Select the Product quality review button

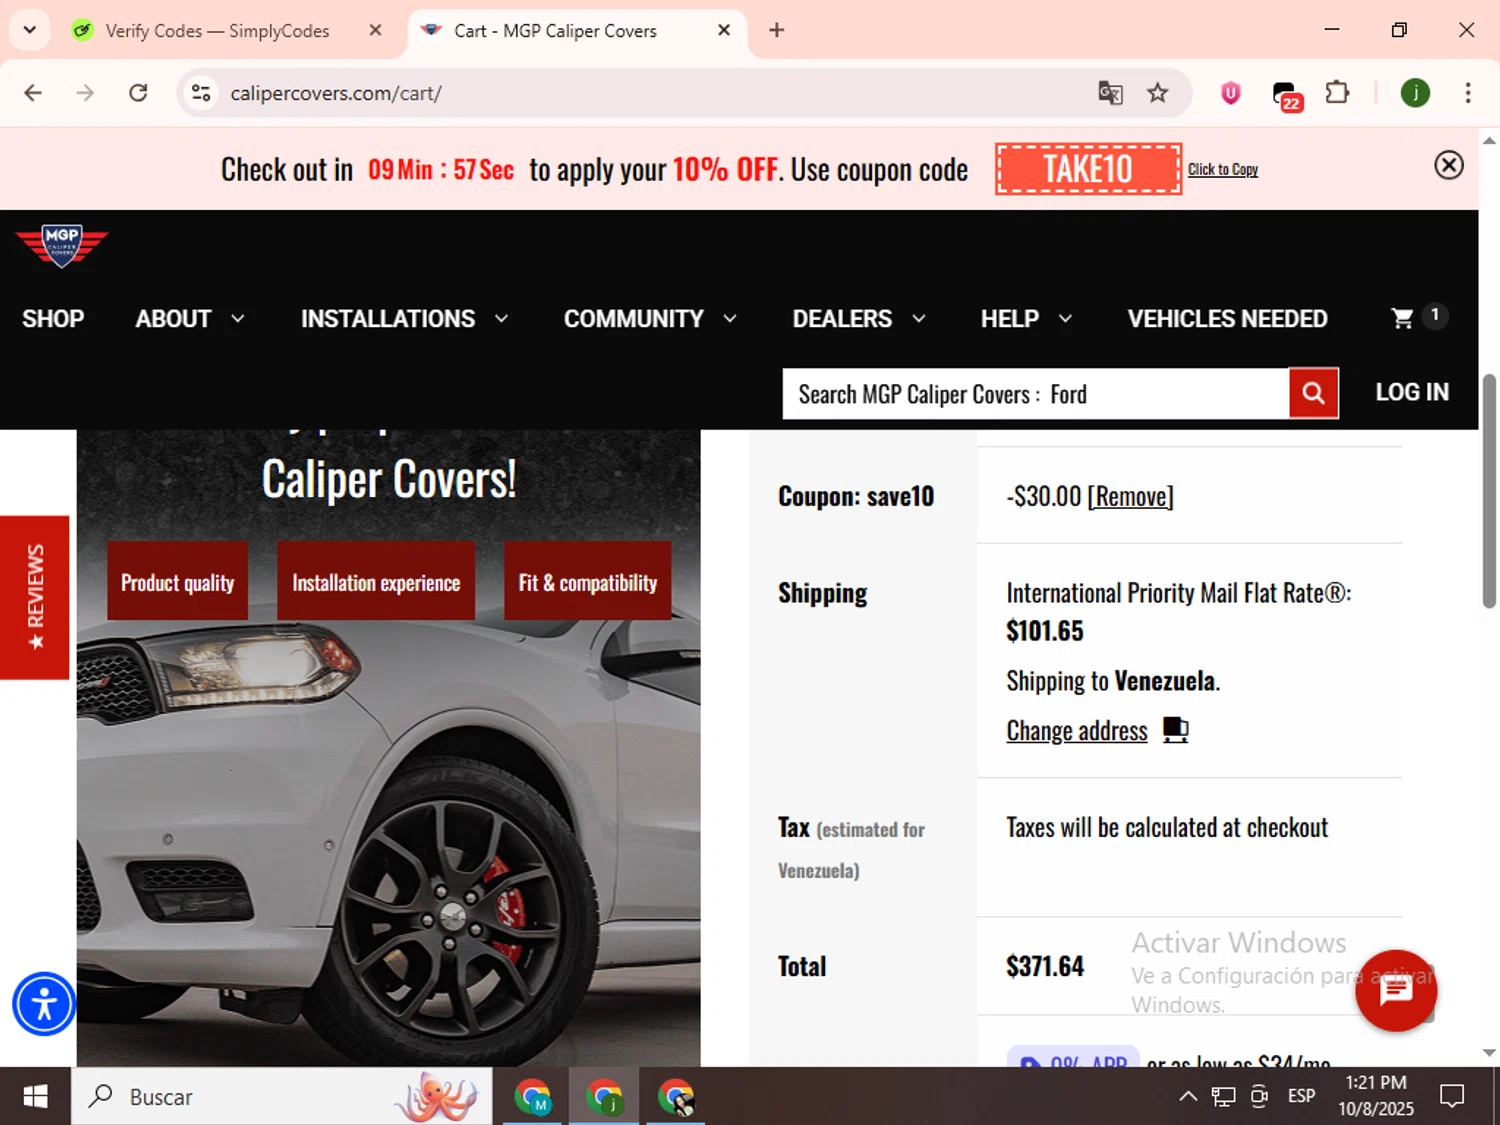[x=177, y=581]
